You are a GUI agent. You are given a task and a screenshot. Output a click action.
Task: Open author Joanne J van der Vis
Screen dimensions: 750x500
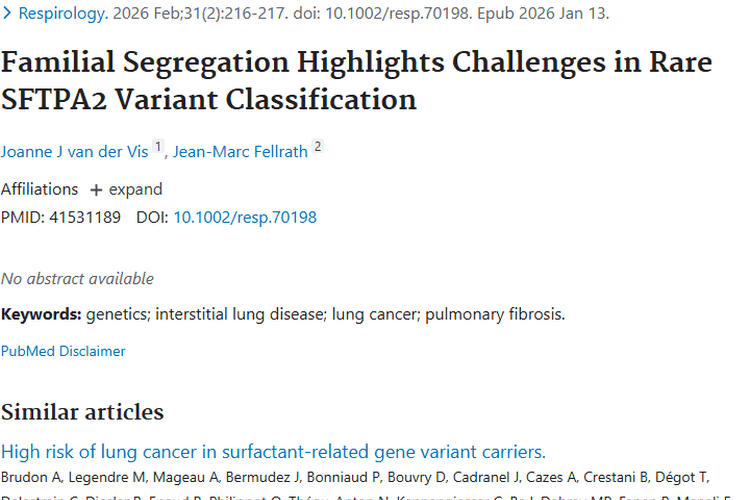75,152
